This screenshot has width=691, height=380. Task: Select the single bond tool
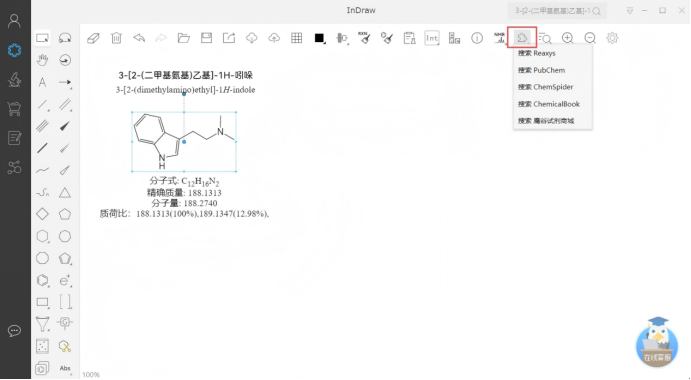(x=42, y=104)
